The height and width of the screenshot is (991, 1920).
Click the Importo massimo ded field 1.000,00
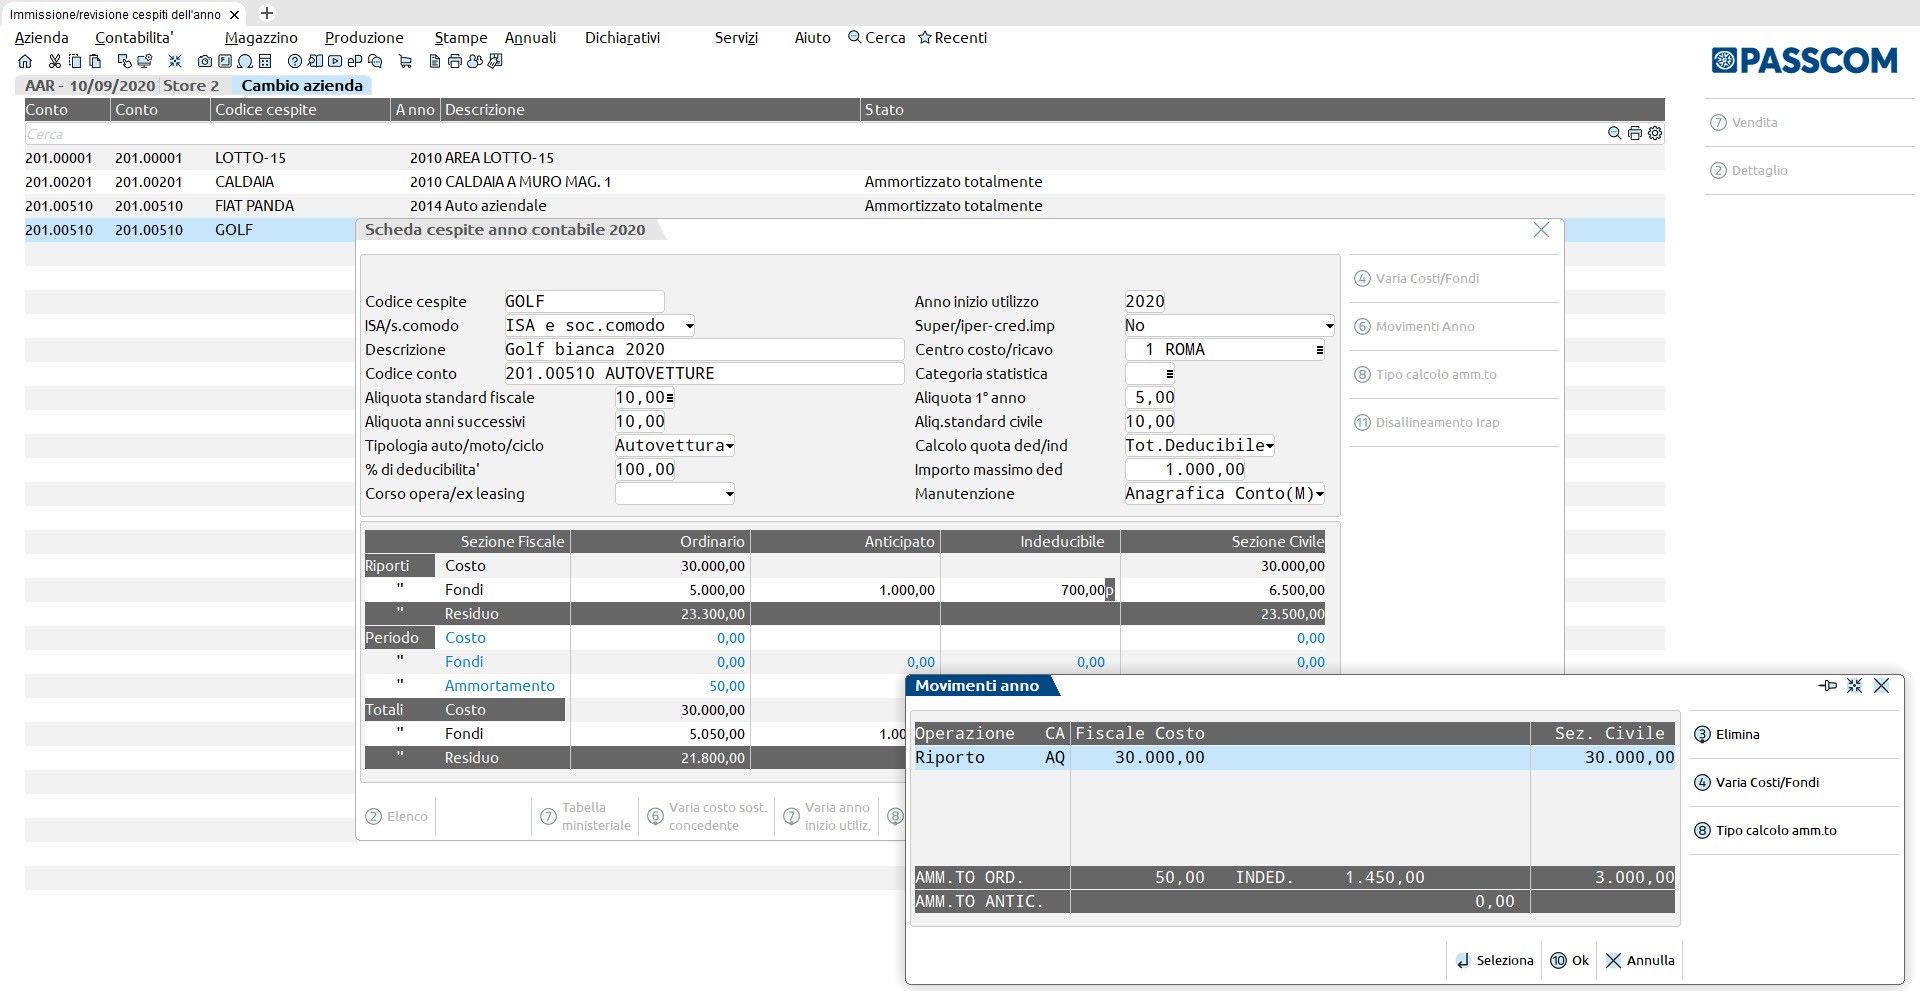(1185, 470)
